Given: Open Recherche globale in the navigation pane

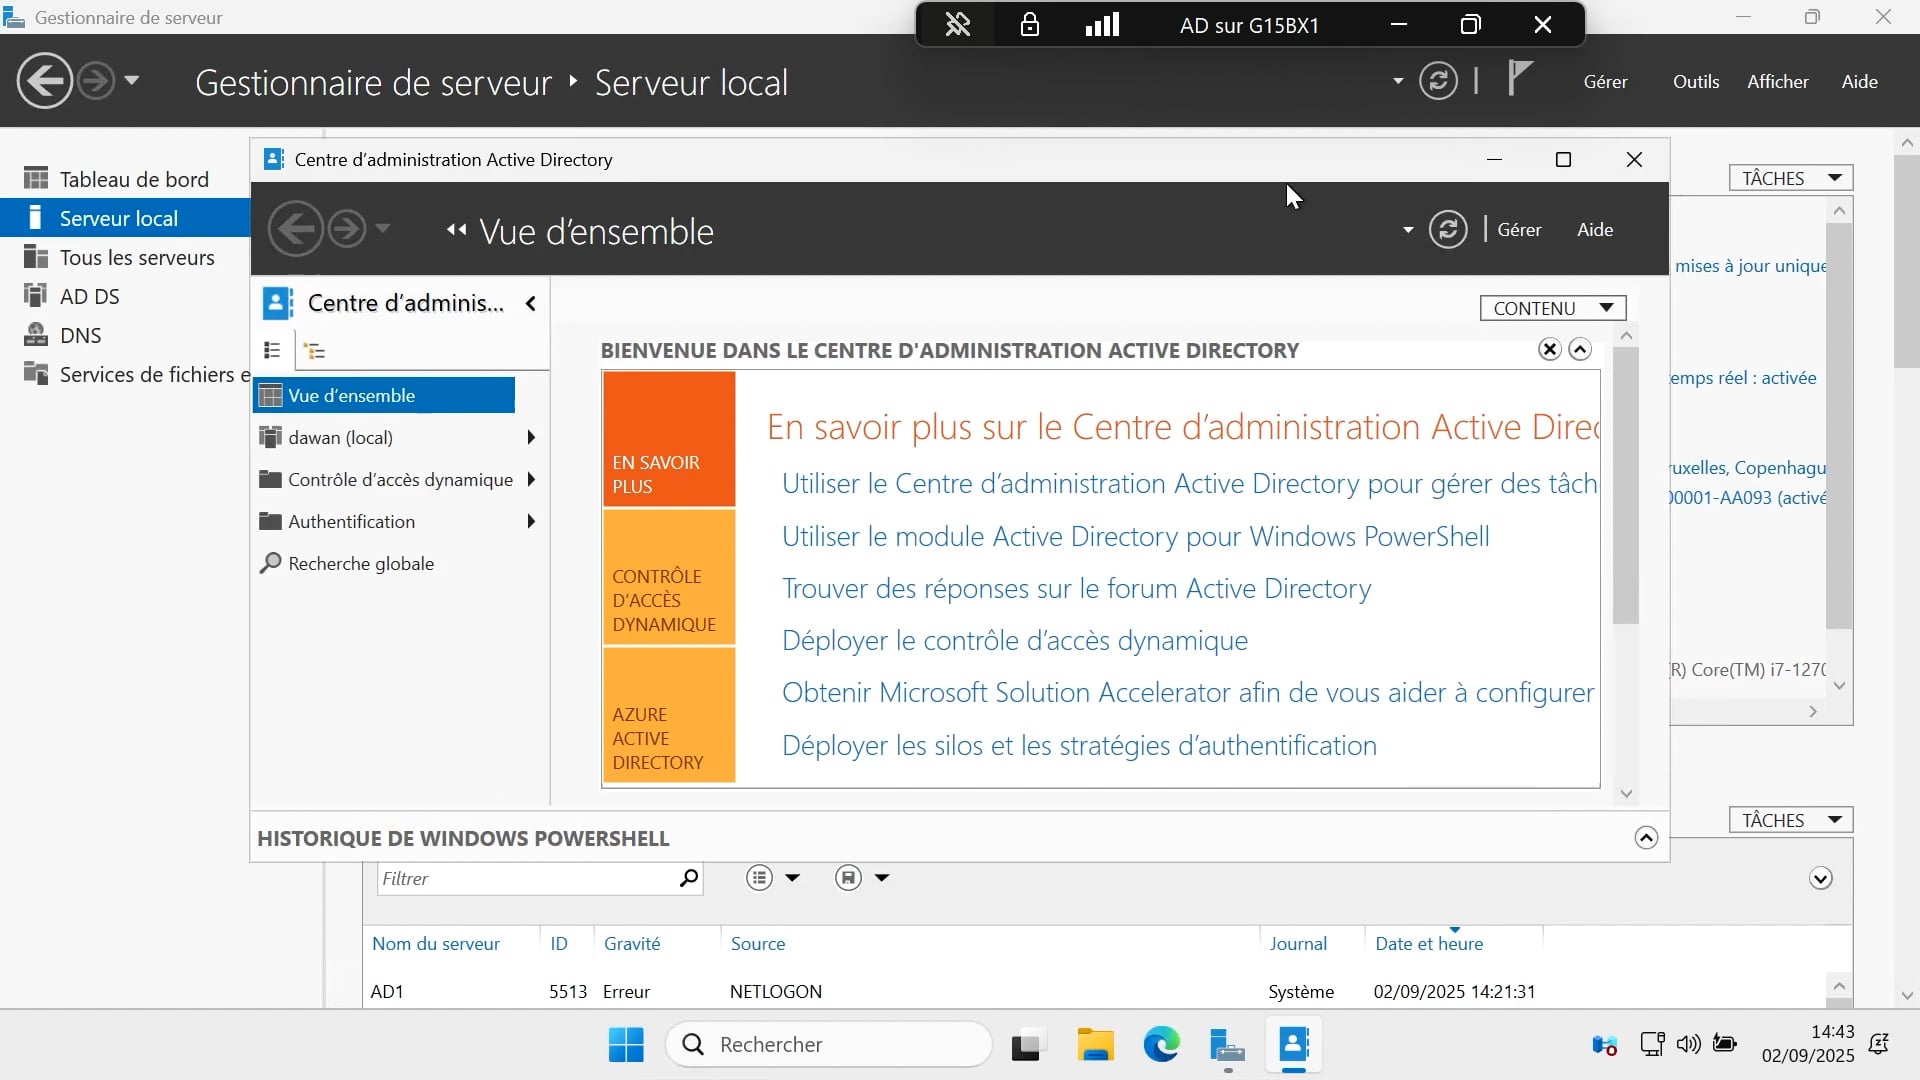Looking at the screenshot, I should 359,563.
